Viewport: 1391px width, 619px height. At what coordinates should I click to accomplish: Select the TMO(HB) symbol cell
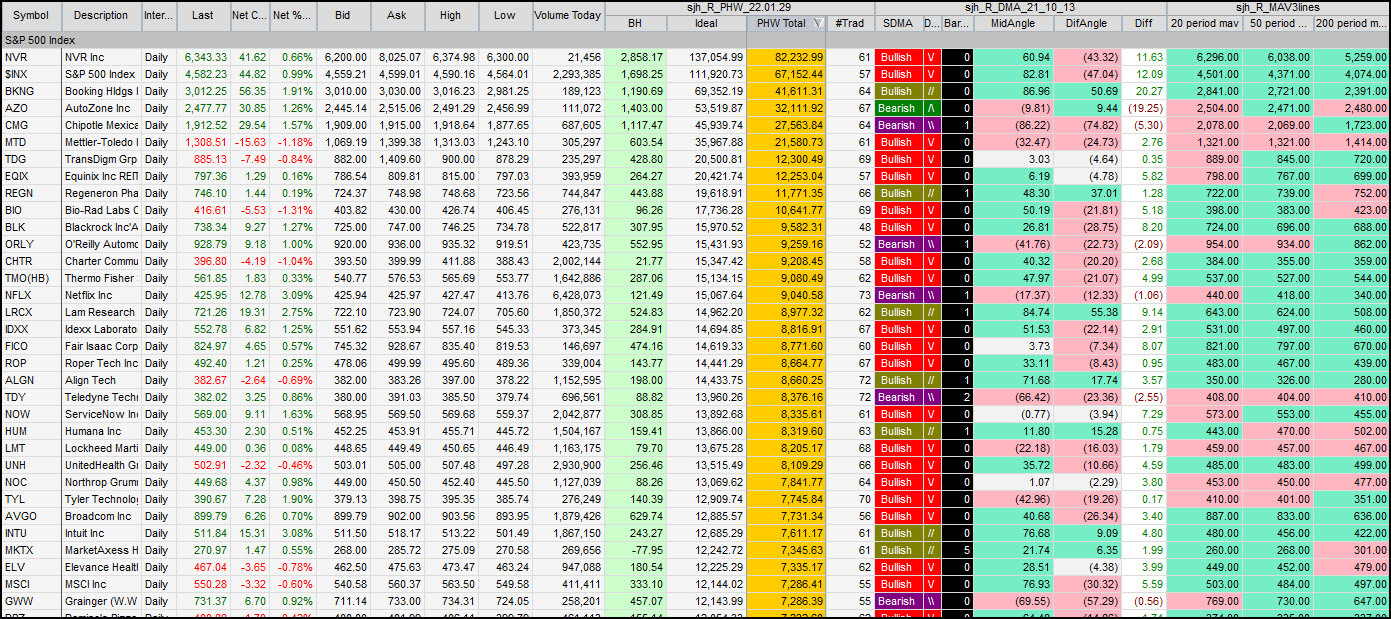31,278
